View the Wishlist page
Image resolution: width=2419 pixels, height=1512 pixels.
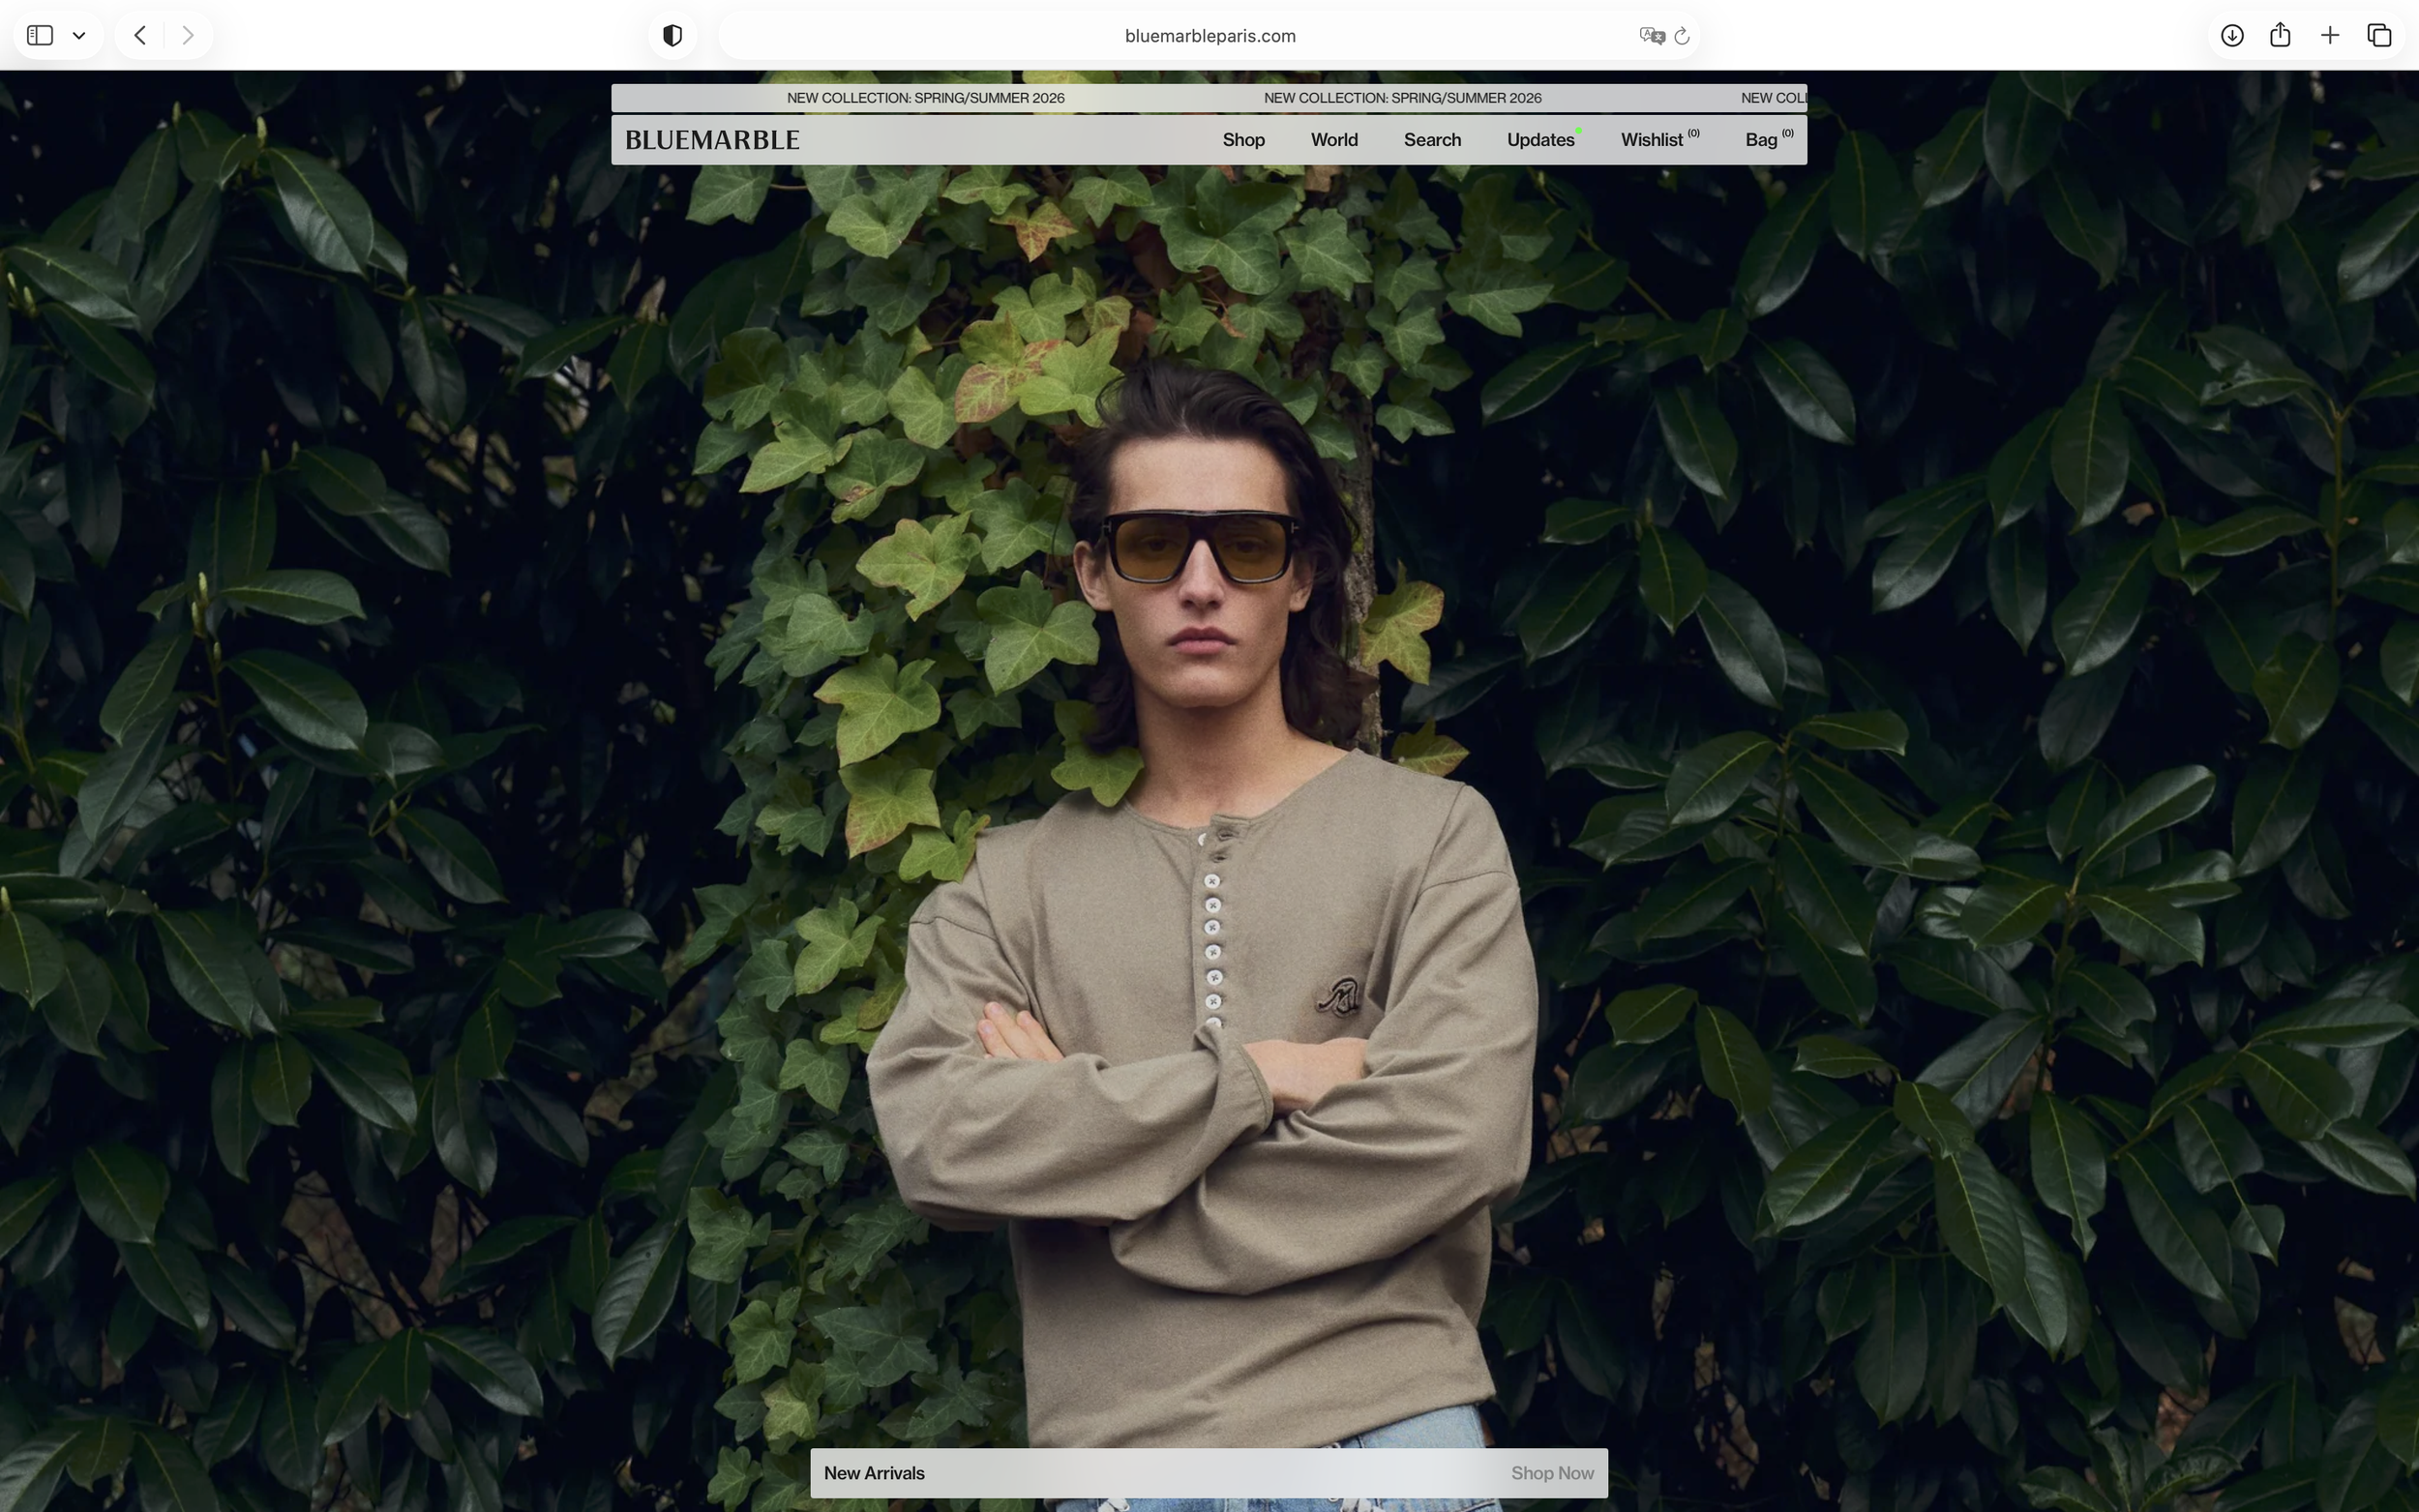(1652, 140)
